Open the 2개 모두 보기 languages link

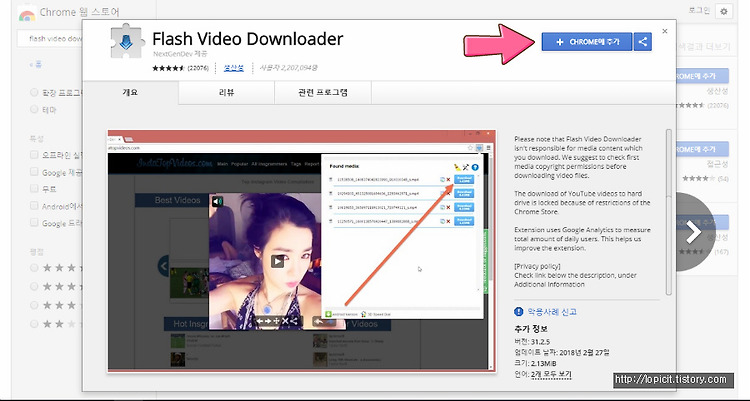[x=551, y=374]
